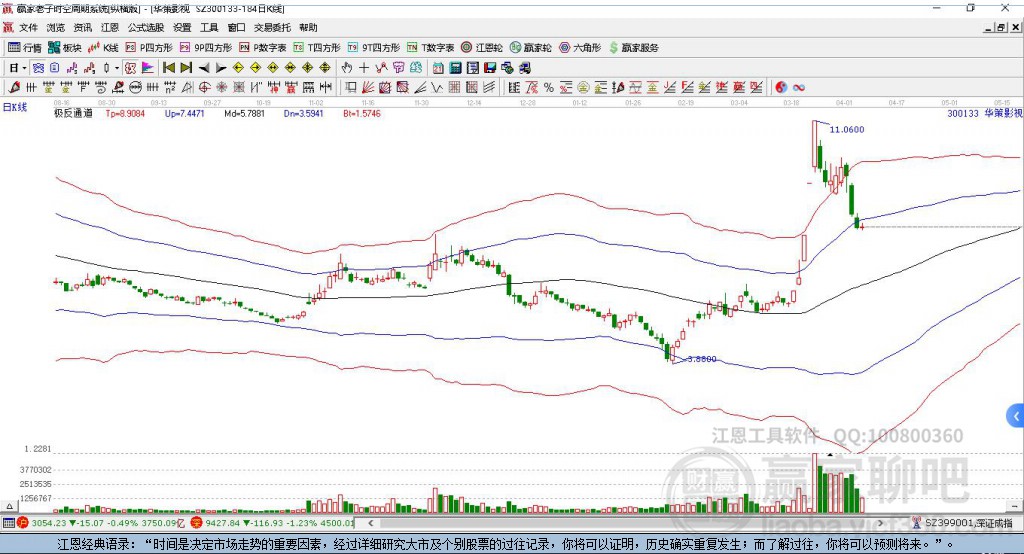Viewport: 1024px width, 554px height.
Task: Click the red floppy save icon
Action: click(x=490, y=68)
